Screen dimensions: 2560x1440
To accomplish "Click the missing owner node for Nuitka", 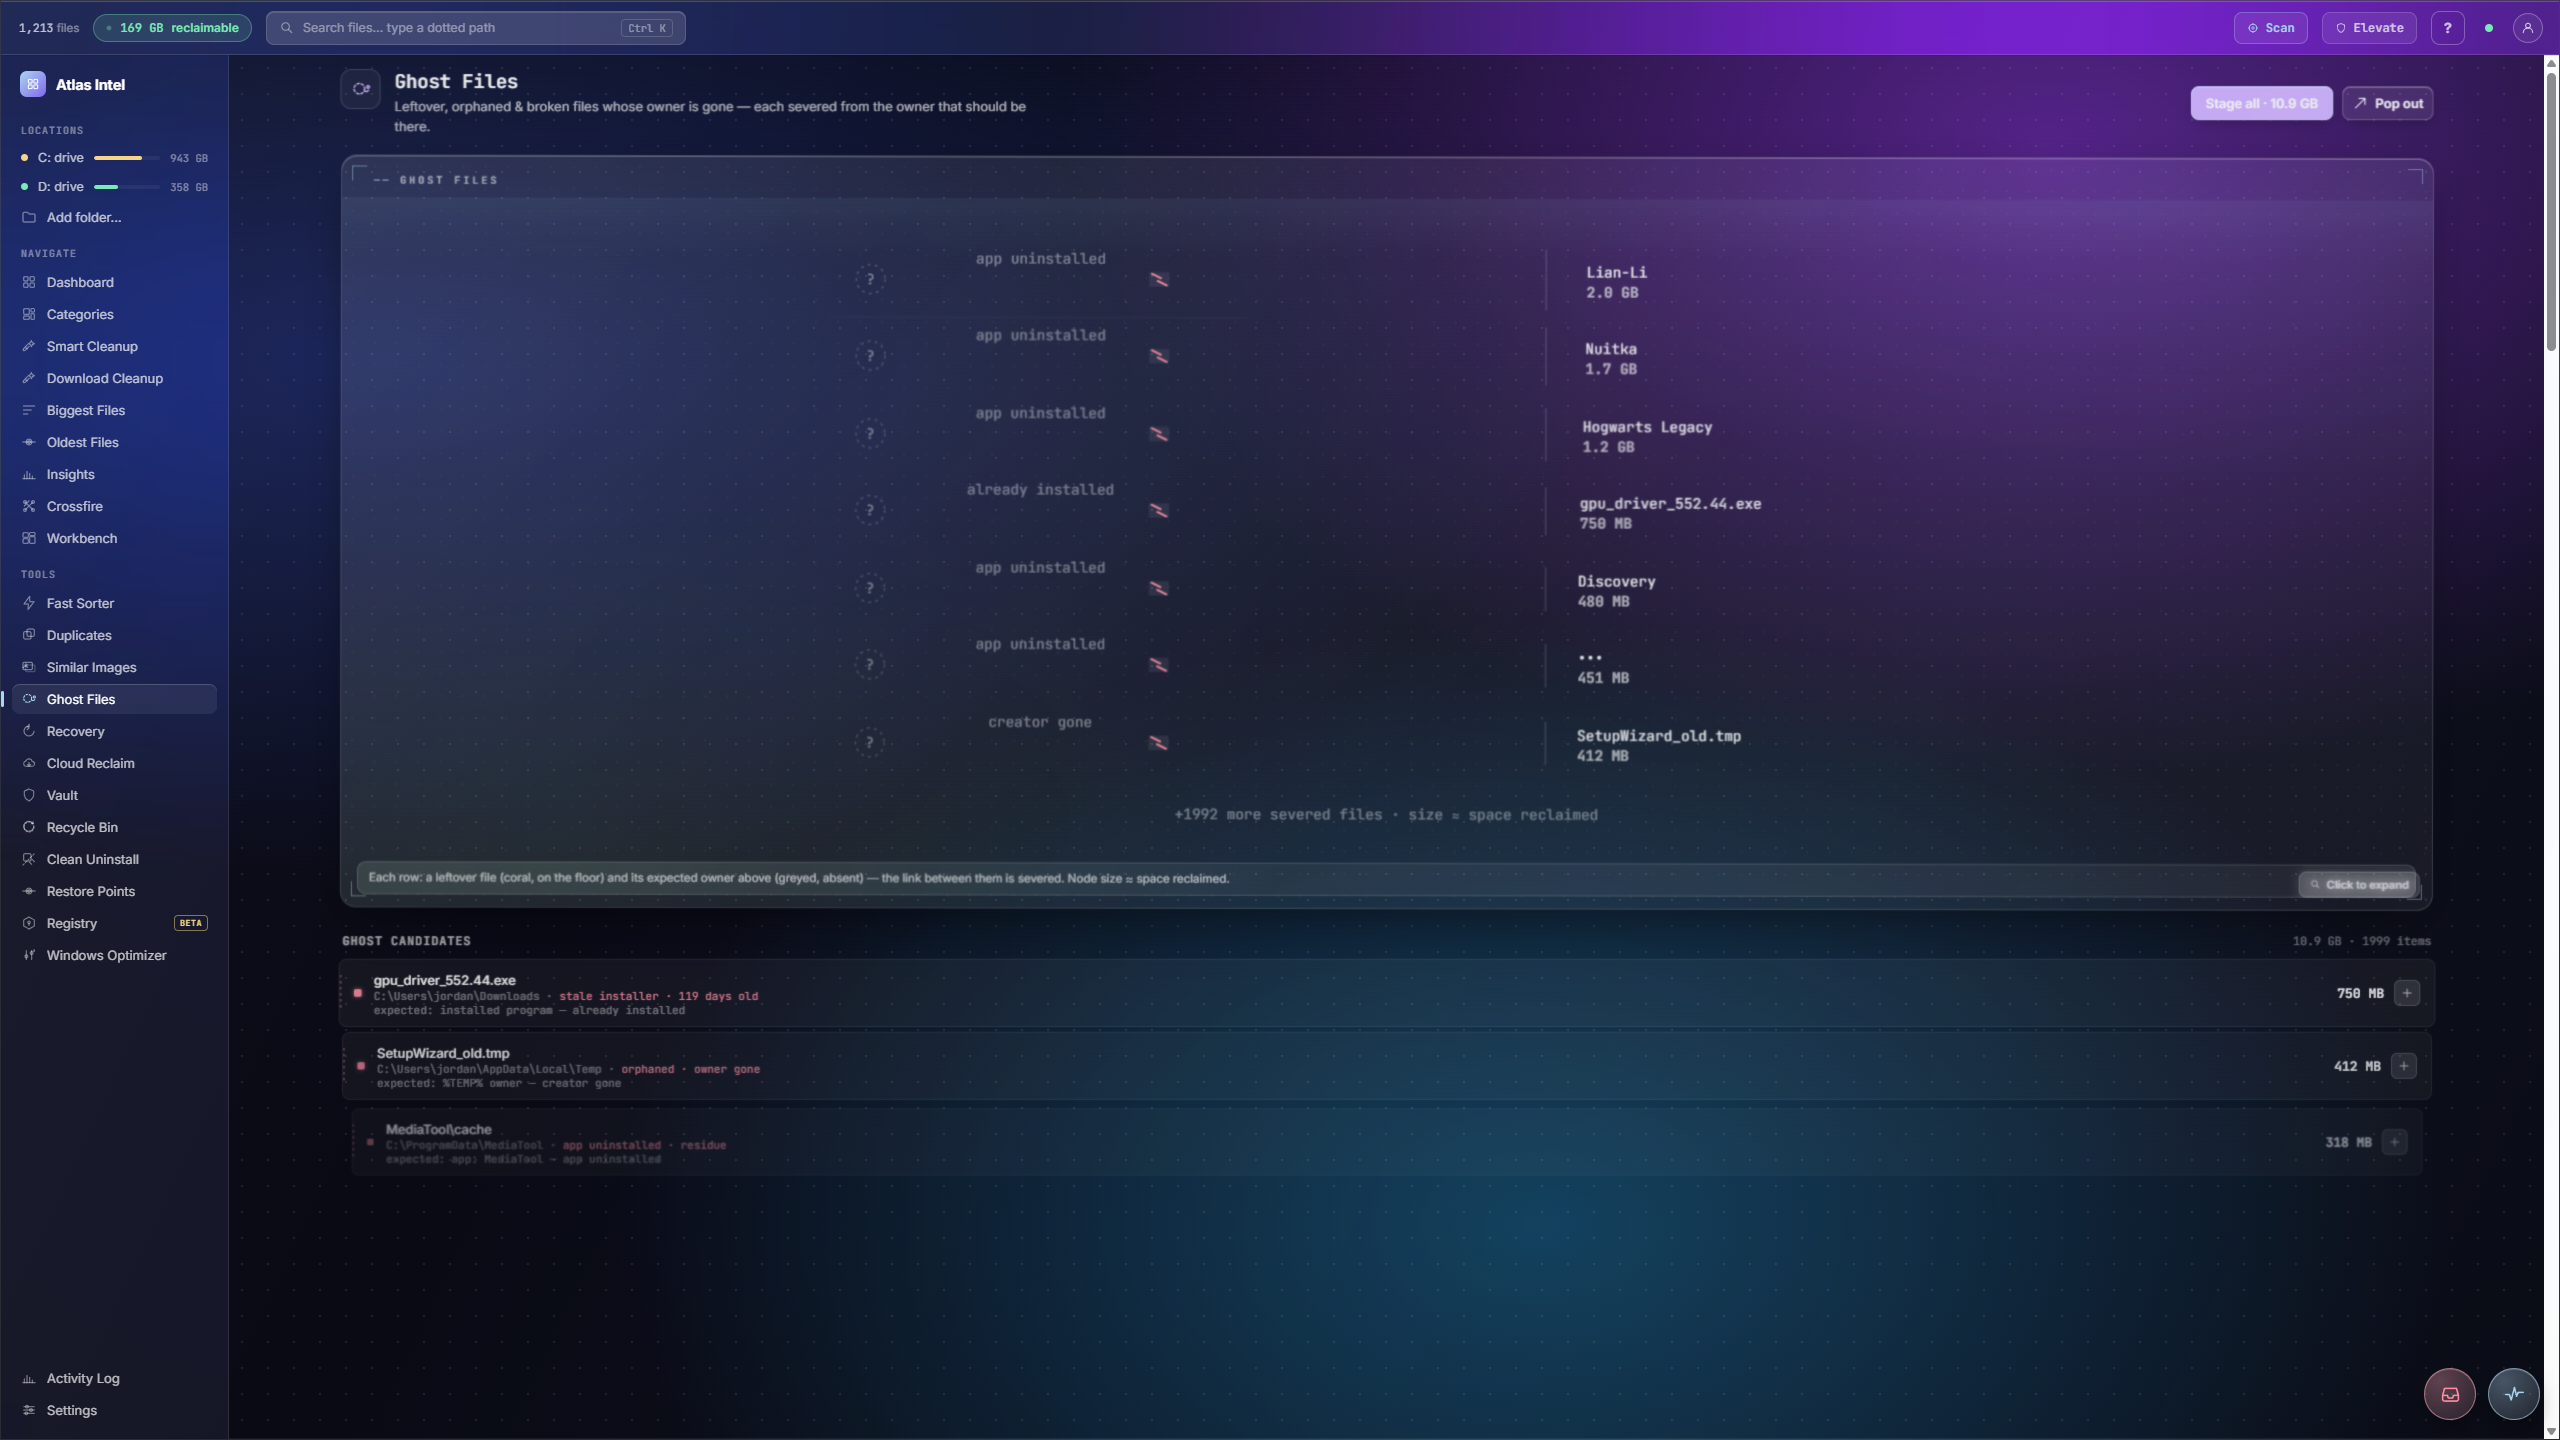I will tap(869, 356).
